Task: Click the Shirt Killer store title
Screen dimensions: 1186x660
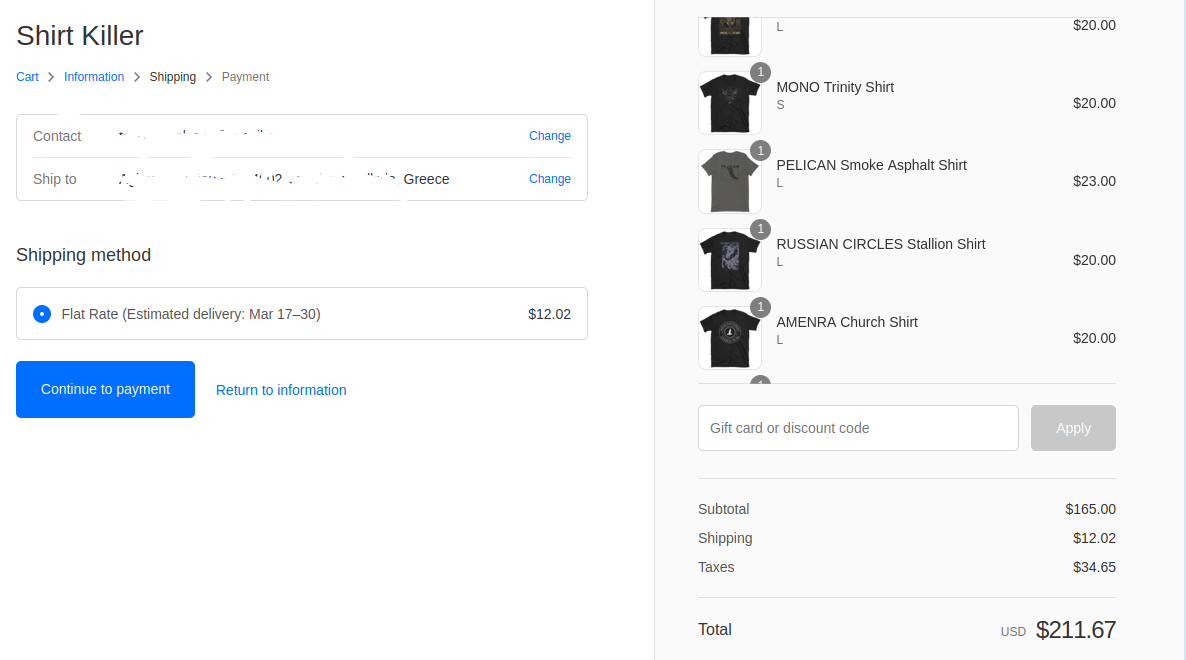Action: tap(80, 36)
